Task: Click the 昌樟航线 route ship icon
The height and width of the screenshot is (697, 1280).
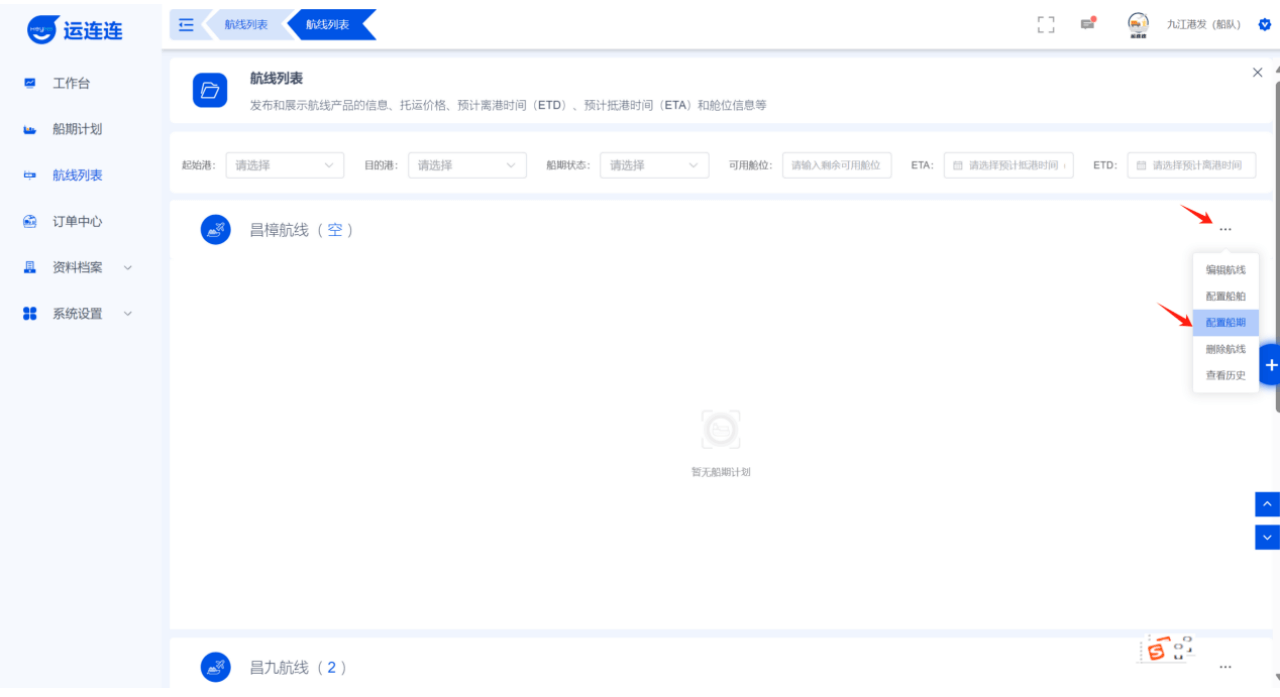Action: [x=216, y=230]
